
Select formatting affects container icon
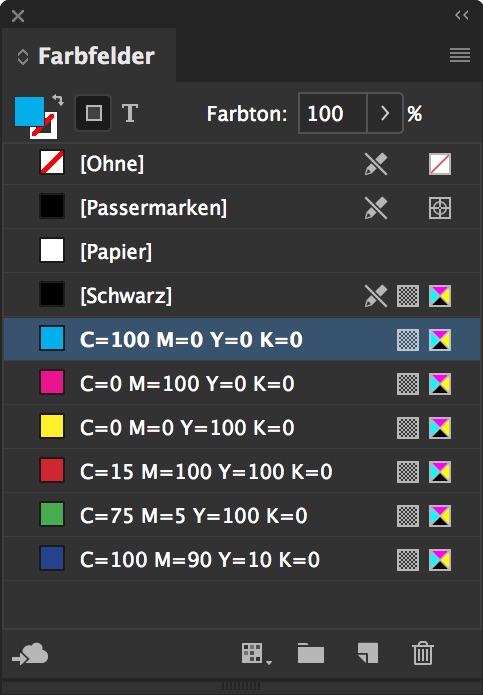coord(93,113)
